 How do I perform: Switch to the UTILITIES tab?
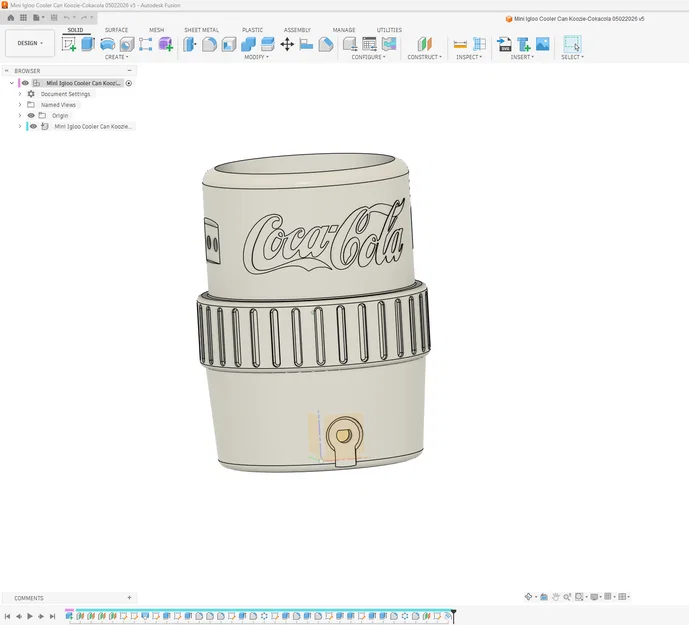click(389, 30)
